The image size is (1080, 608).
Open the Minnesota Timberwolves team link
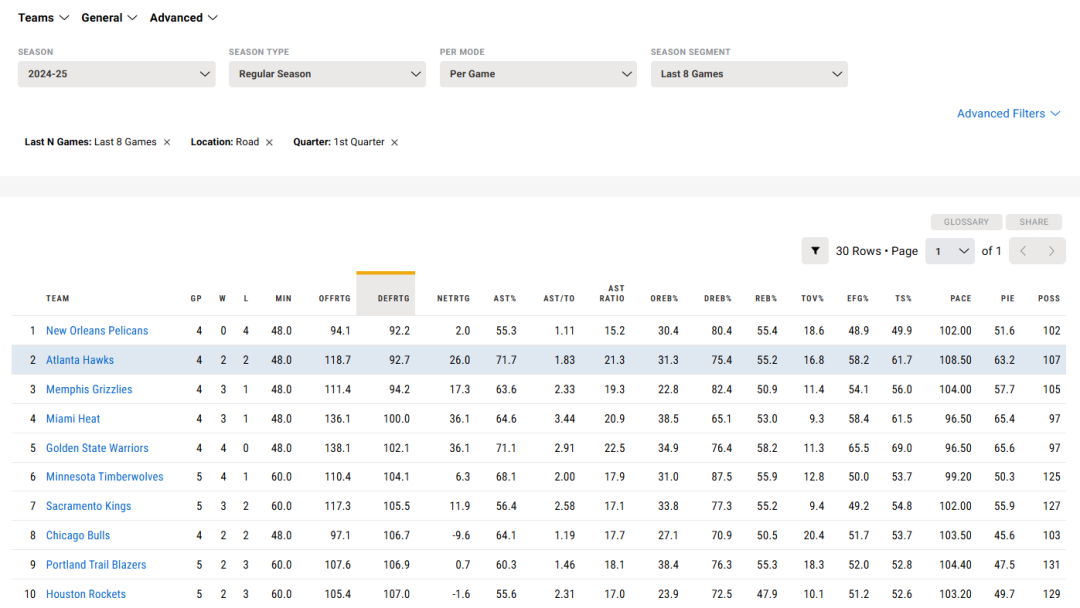click(x=105, y=476)
